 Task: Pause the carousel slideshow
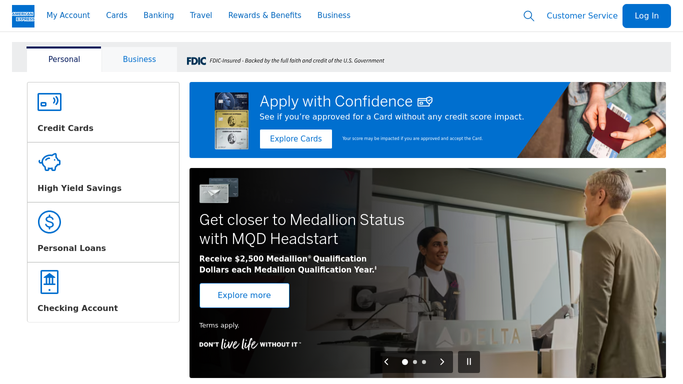coord(469,362)
